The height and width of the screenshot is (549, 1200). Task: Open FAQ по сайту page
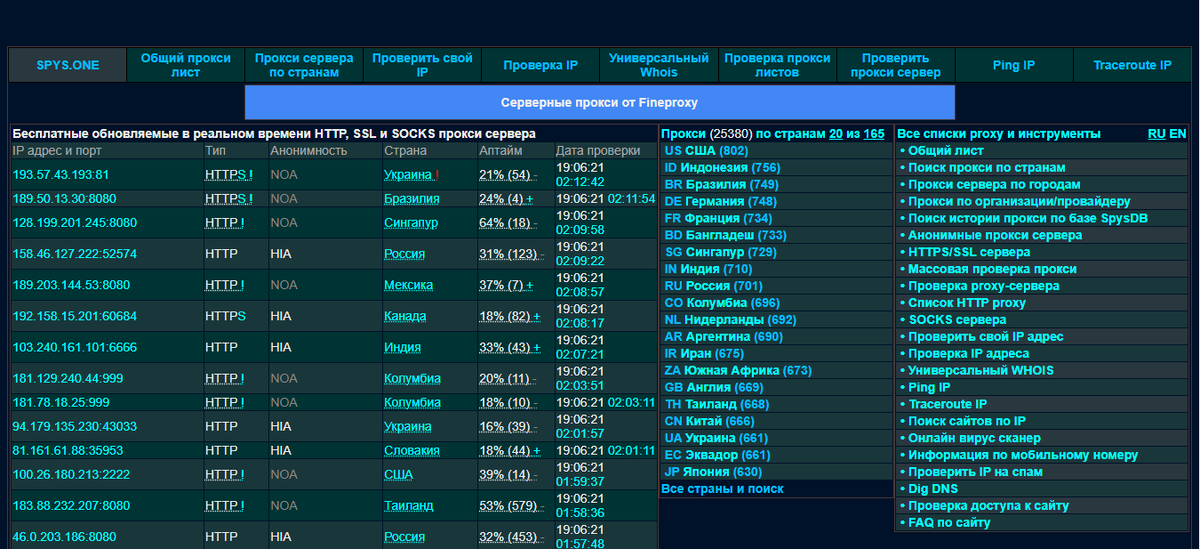[x=949, y=523]
